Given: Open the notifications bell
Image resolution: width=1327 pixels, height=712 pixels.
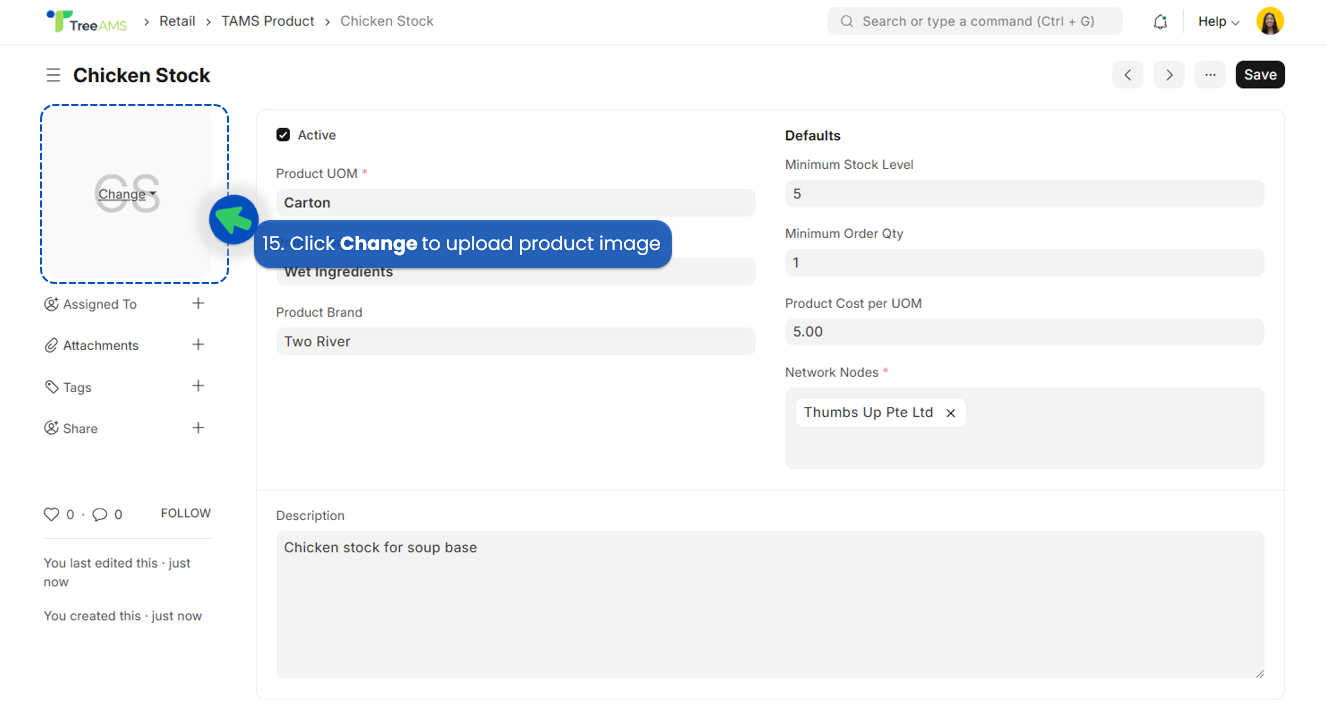Looking at the screenshot, I should 1160,22.
